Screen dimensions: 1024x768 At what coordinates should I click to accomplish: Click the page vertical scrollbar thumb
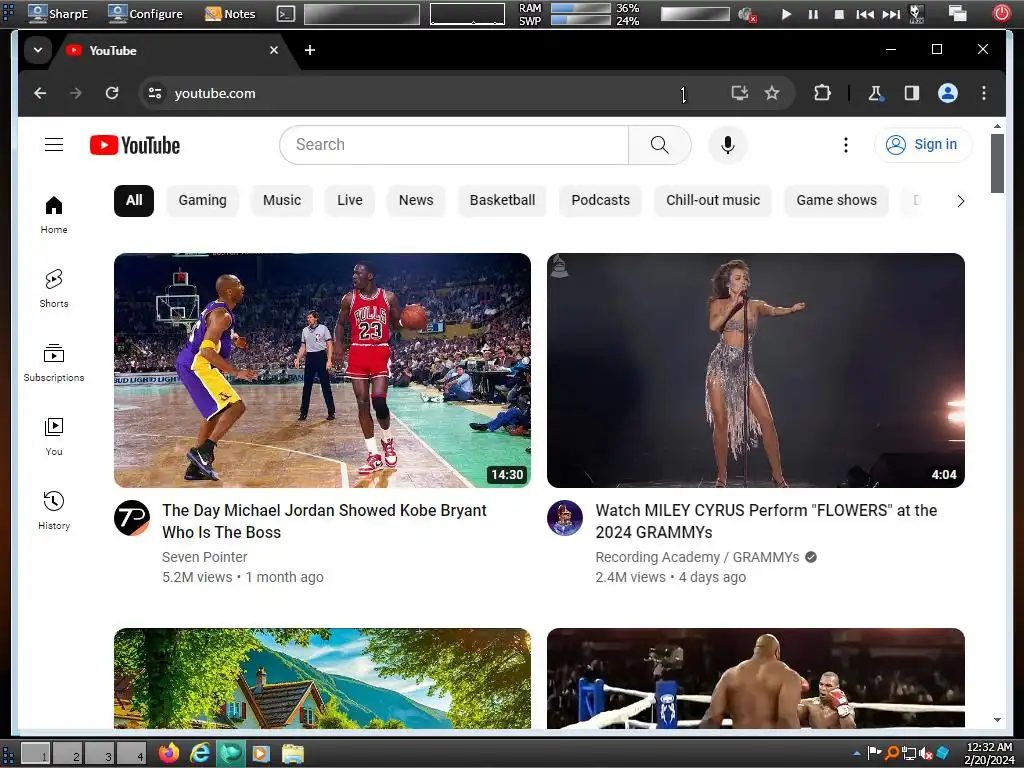pos(997,163)
